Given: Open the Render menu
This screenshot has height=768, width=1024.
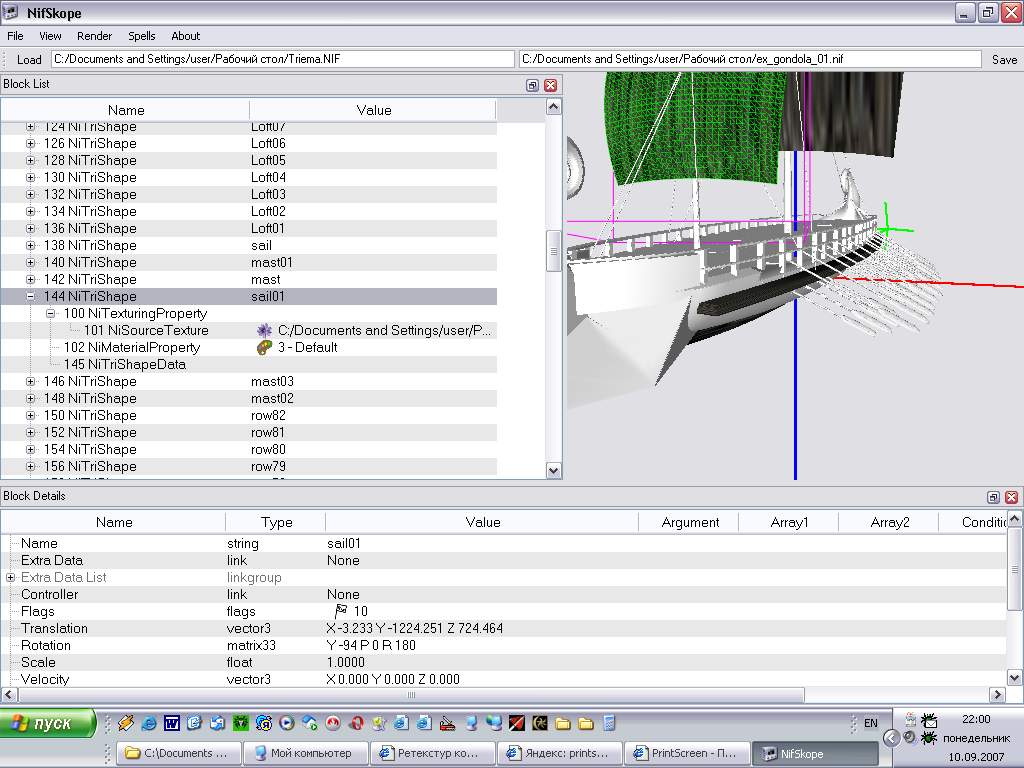Looking at the screenshot, I should pos(94,36).
